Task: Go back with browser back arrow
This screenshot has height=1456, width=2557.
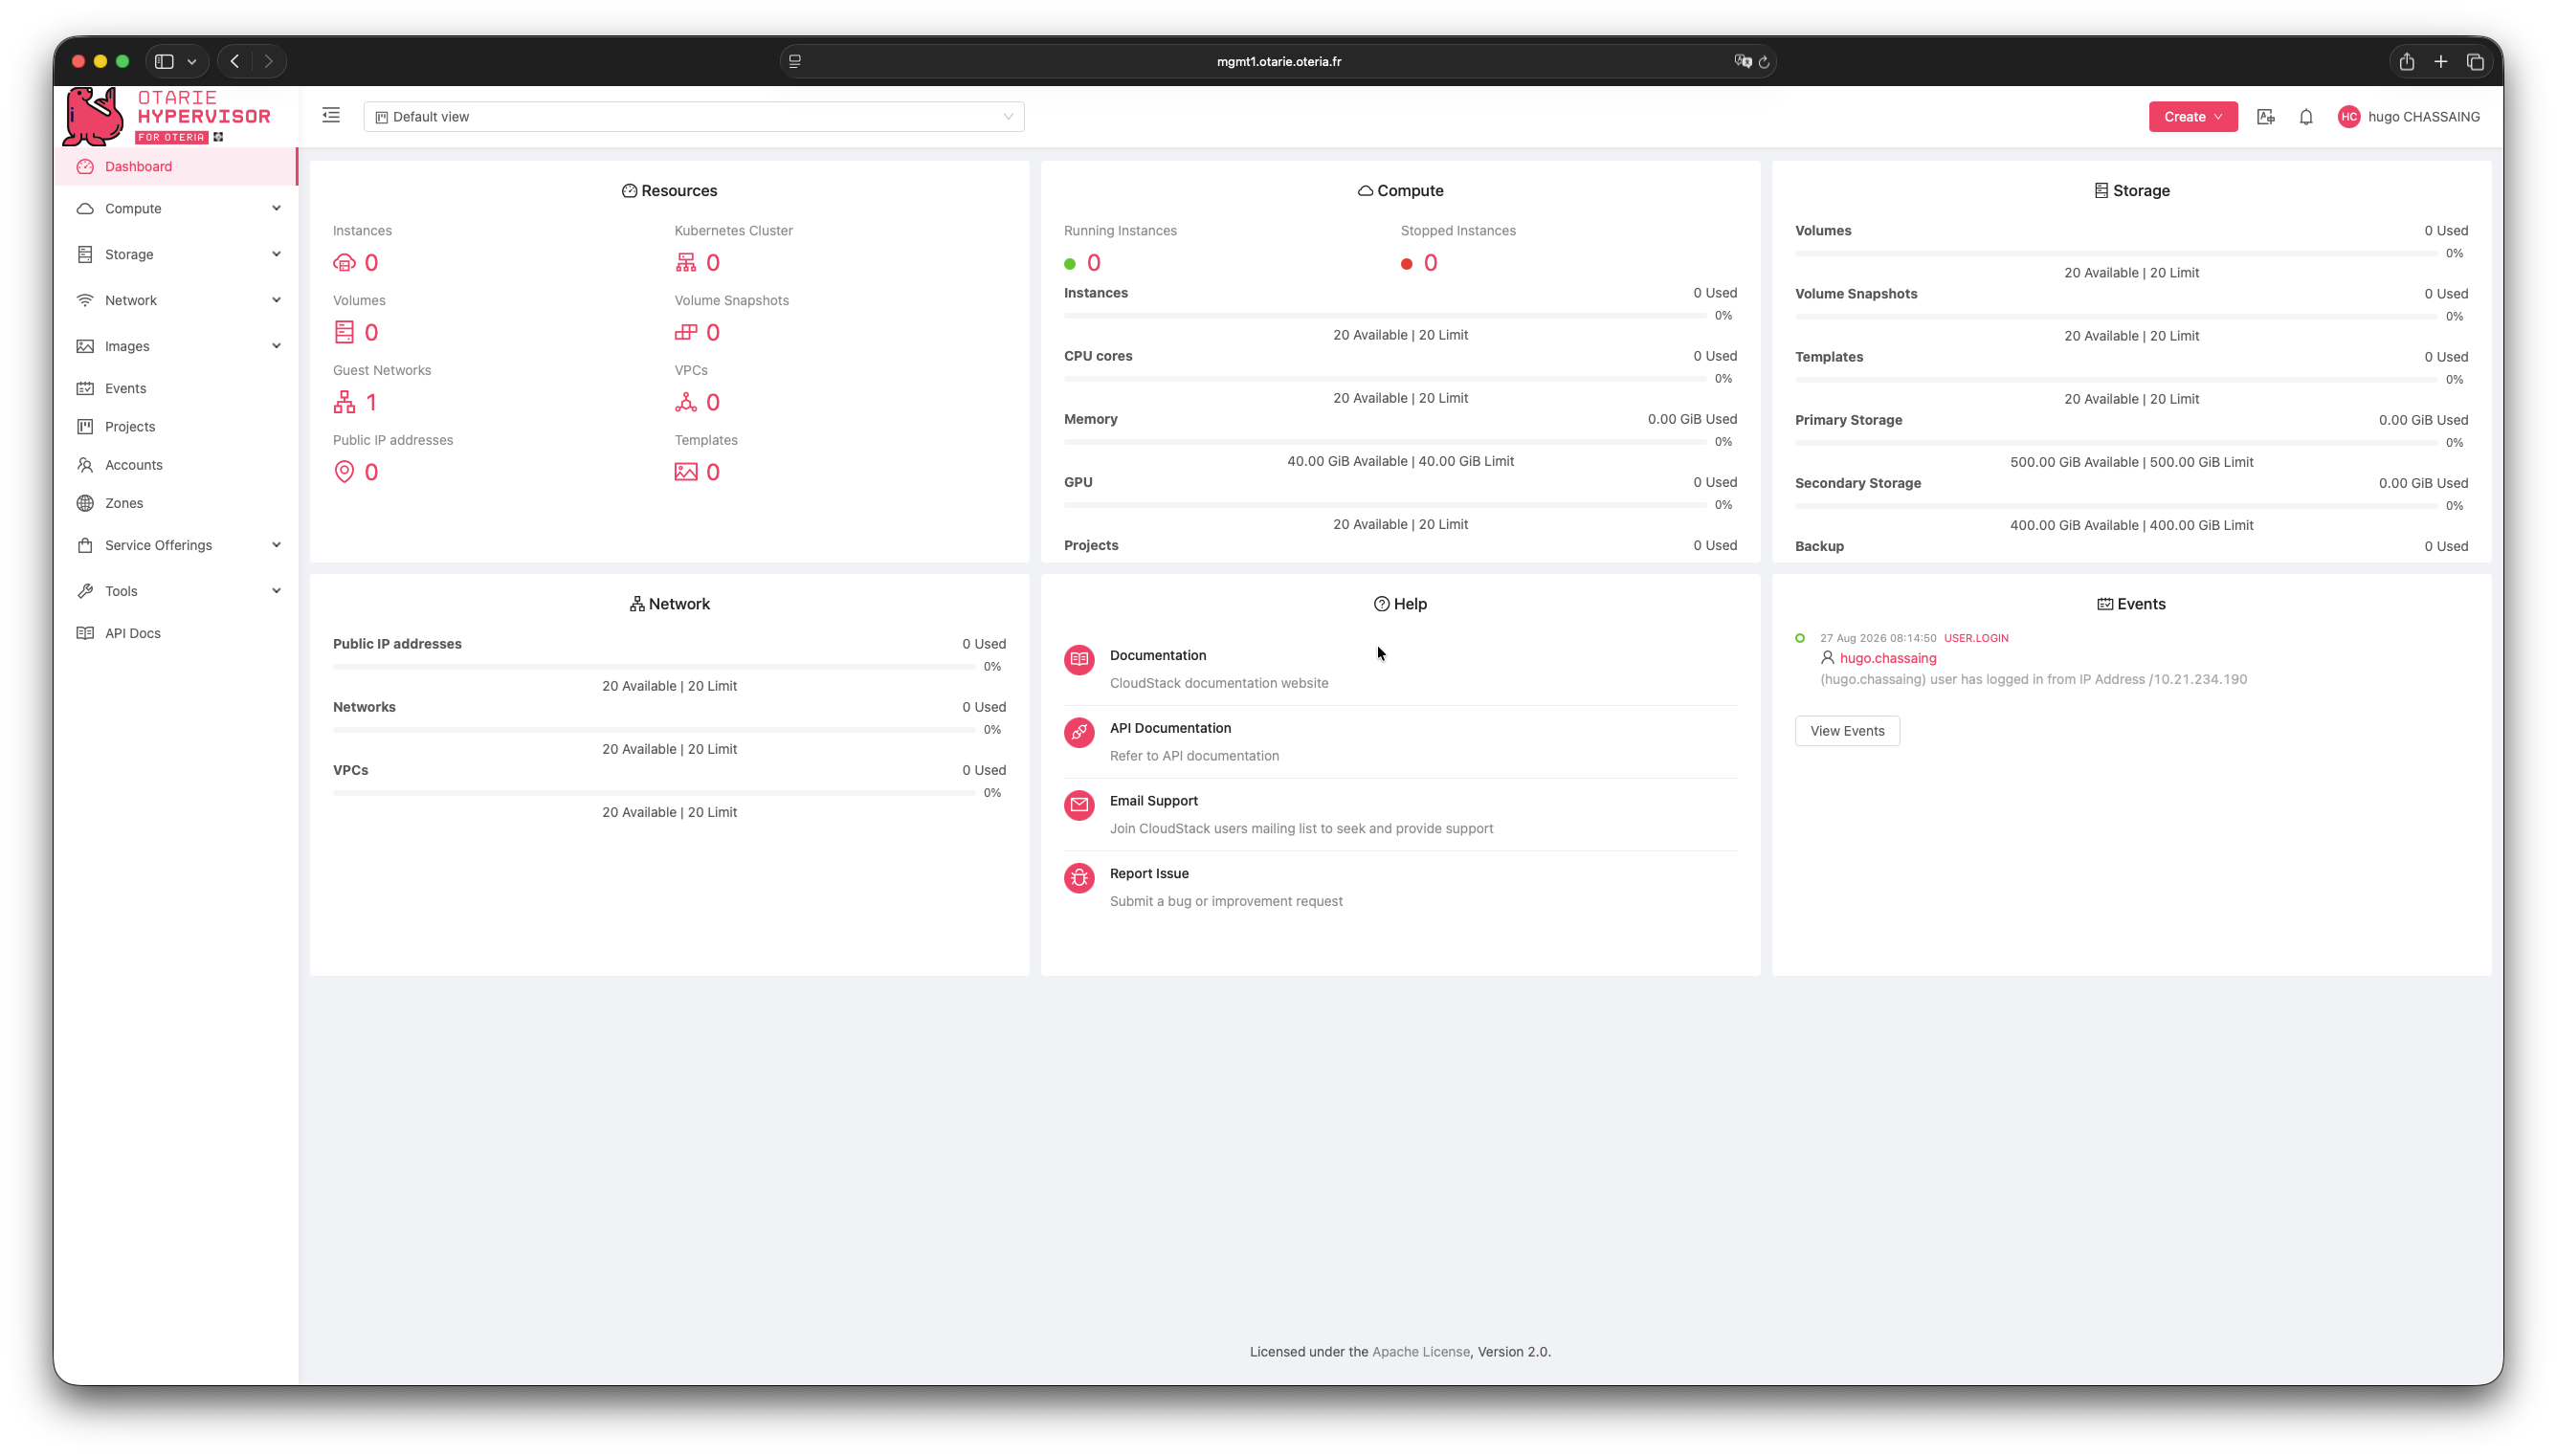Action: tap(235, 62)
